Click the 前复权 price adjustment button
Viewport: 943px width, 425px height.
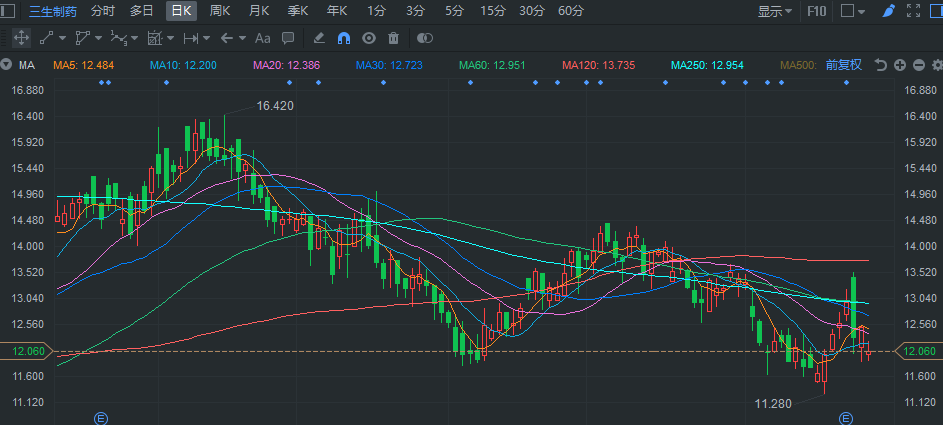coord(844,65)
